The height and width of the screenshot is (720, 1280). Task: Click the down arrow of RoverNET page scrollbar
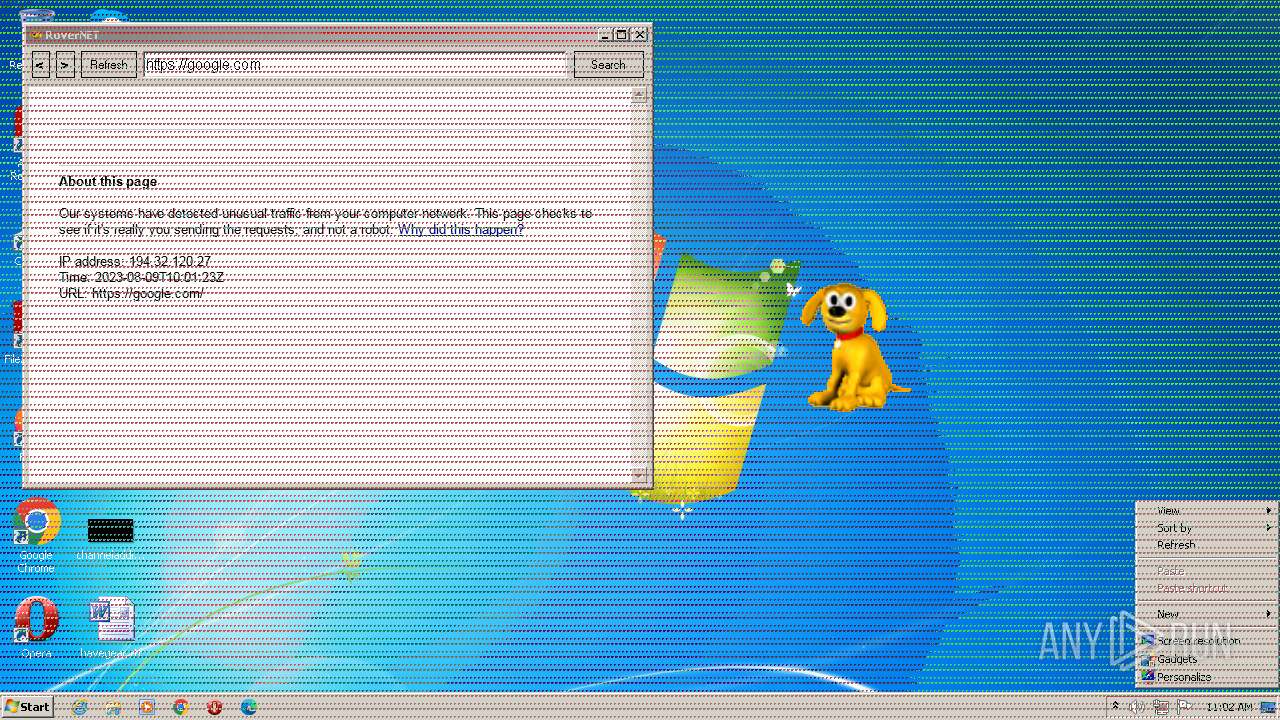tap(639, 476)
